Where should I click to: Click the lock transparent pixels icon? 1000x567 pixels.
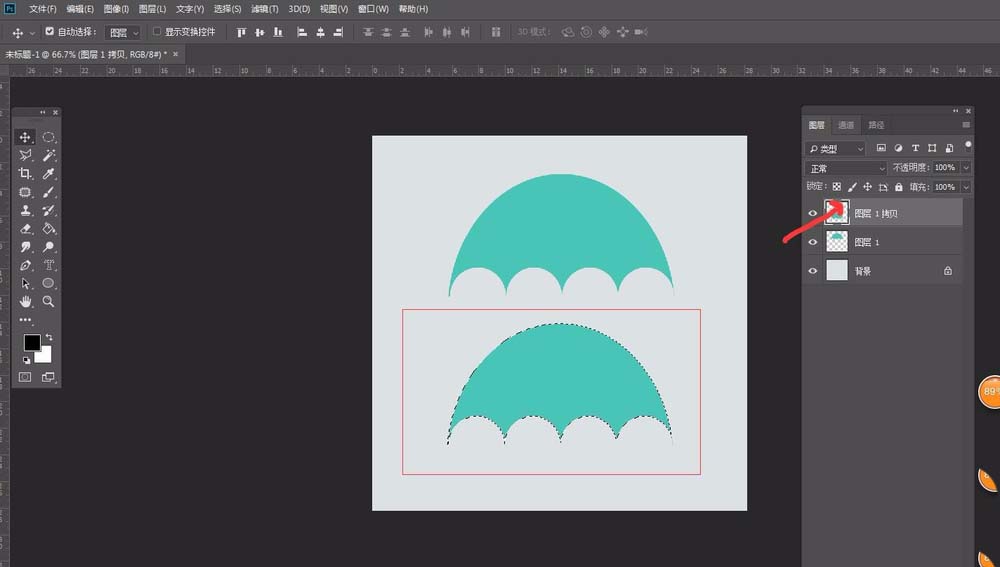coord(837,187)
